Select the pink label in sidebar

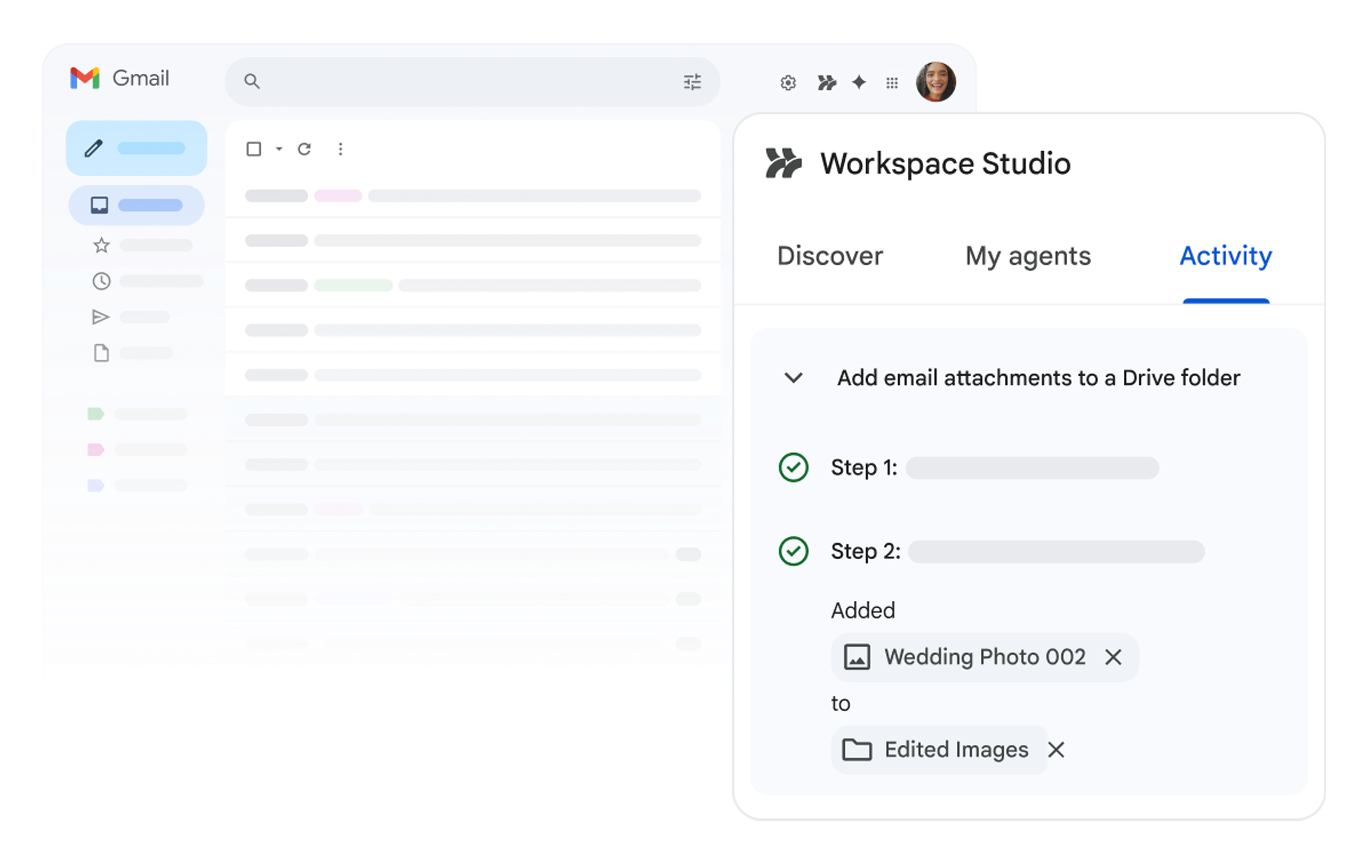point(96,449)
